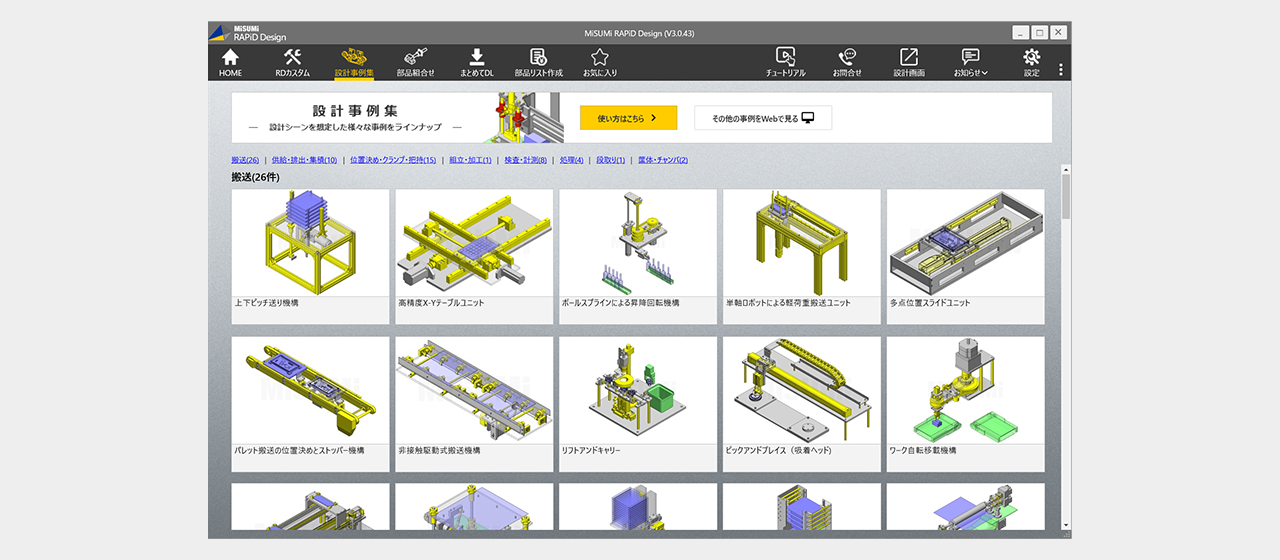The width and height of the screenshot is (1280, 560).
Task: Open the 検査・計測(8) category link
Action: pos(525,160)
